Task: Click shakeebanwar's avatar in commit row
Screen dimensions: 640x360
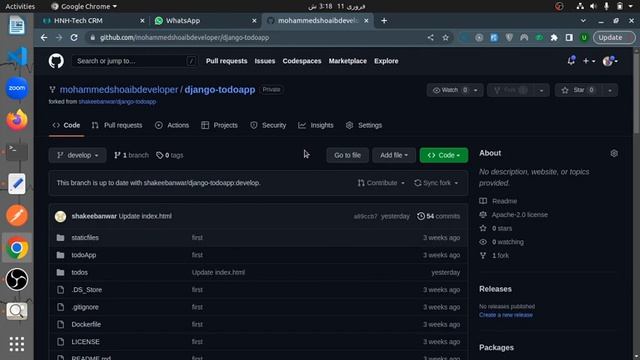Action: [x=60, y=216]
